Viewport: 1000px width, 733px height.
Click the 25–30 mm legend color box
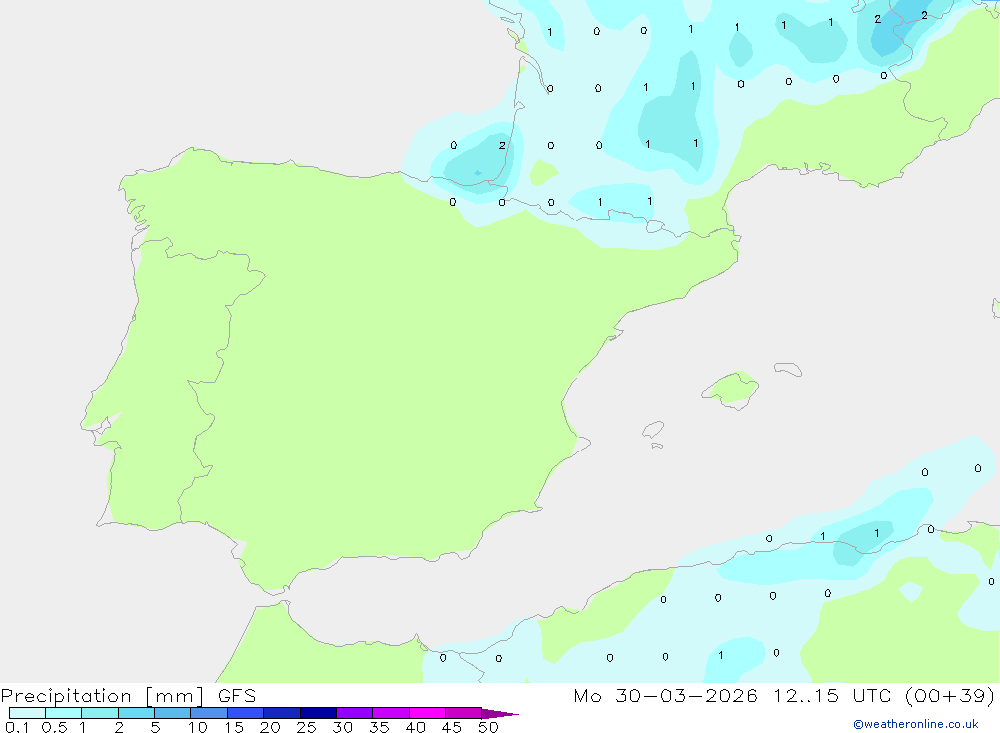point(318,713)
